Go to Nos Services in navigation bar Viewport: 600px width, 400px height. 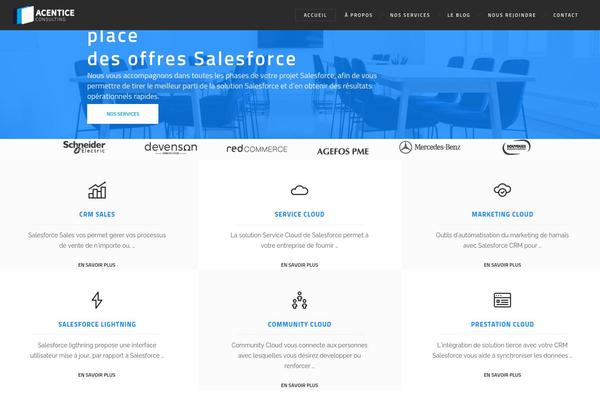pos(409,15)
